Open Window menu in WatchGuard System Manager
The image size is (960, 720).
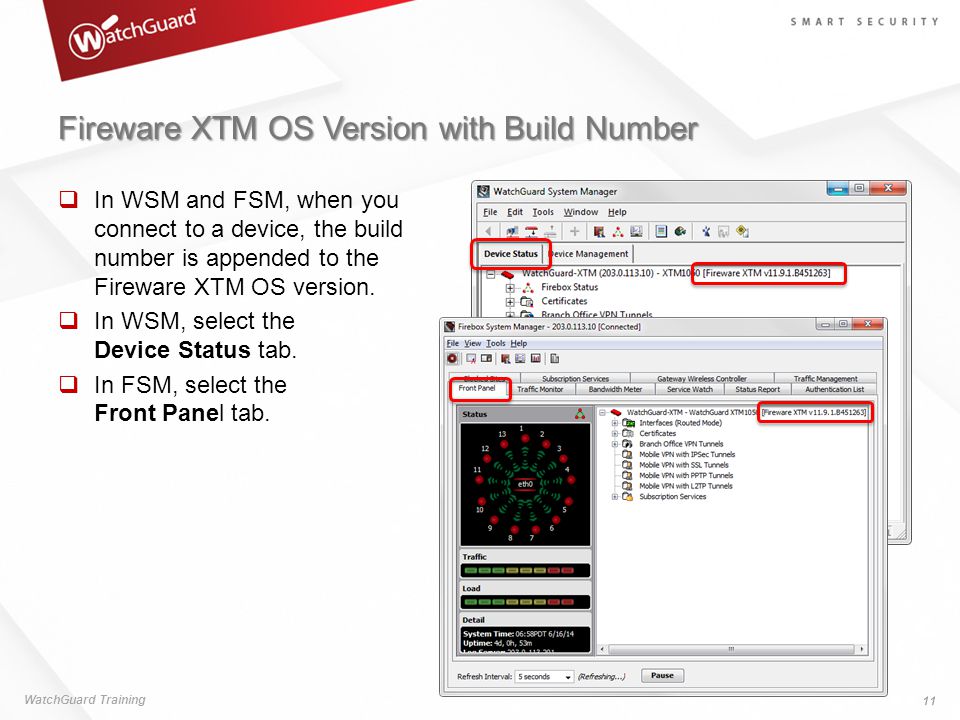click(x=580, y=212)
